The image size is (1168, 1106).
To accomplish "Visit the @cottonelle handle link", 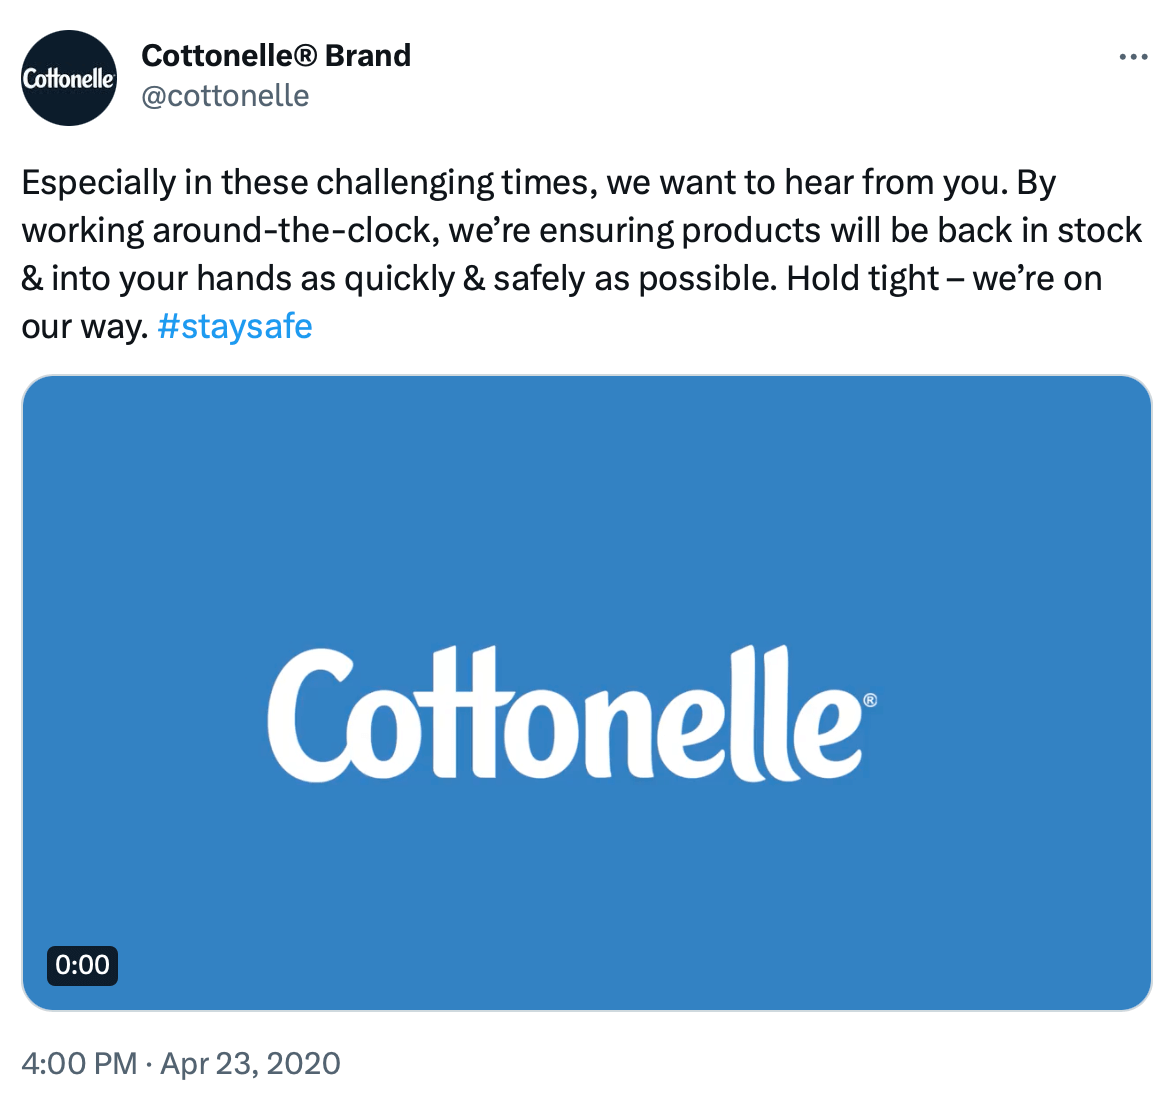I will pos(225,95).
